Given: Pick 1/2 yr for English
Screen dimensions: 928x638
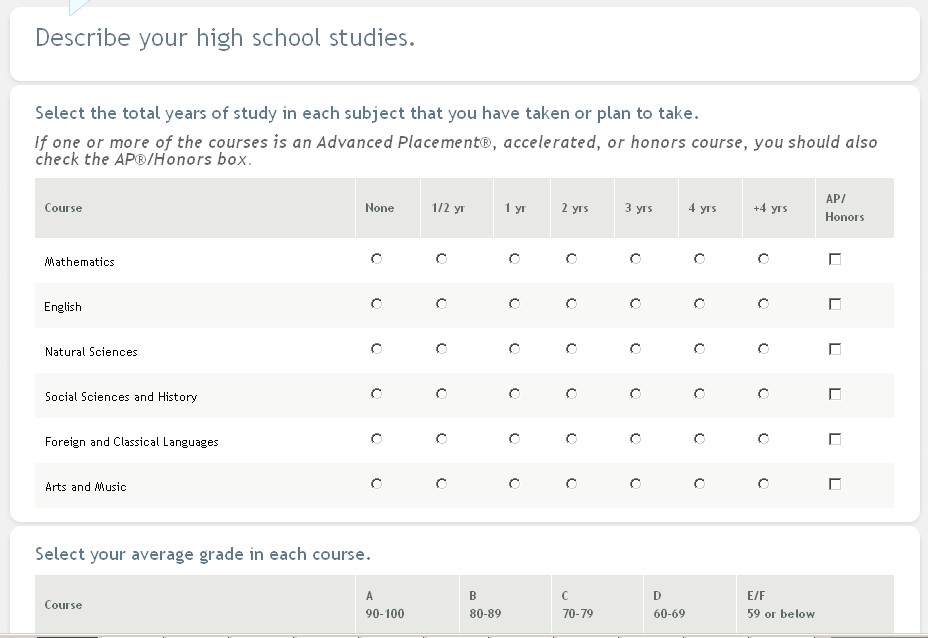Looking at the screenshot, I should pyautogui.click(x=441, y=304).
